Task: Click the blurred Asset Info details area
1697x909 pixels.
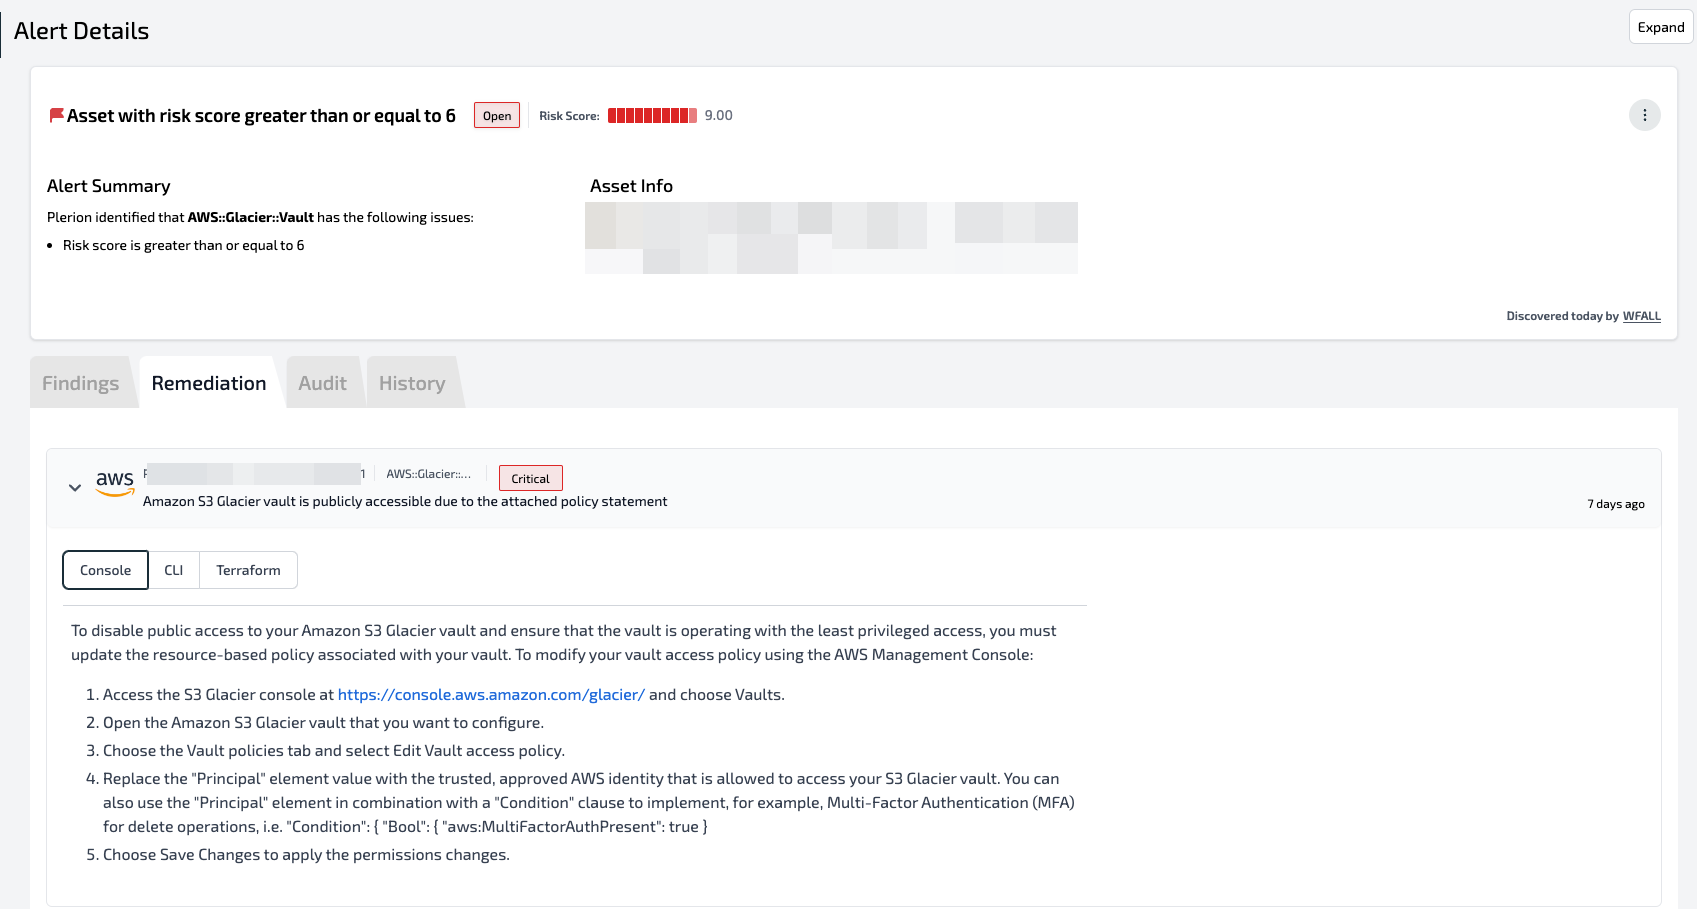Action: [831, 238]
